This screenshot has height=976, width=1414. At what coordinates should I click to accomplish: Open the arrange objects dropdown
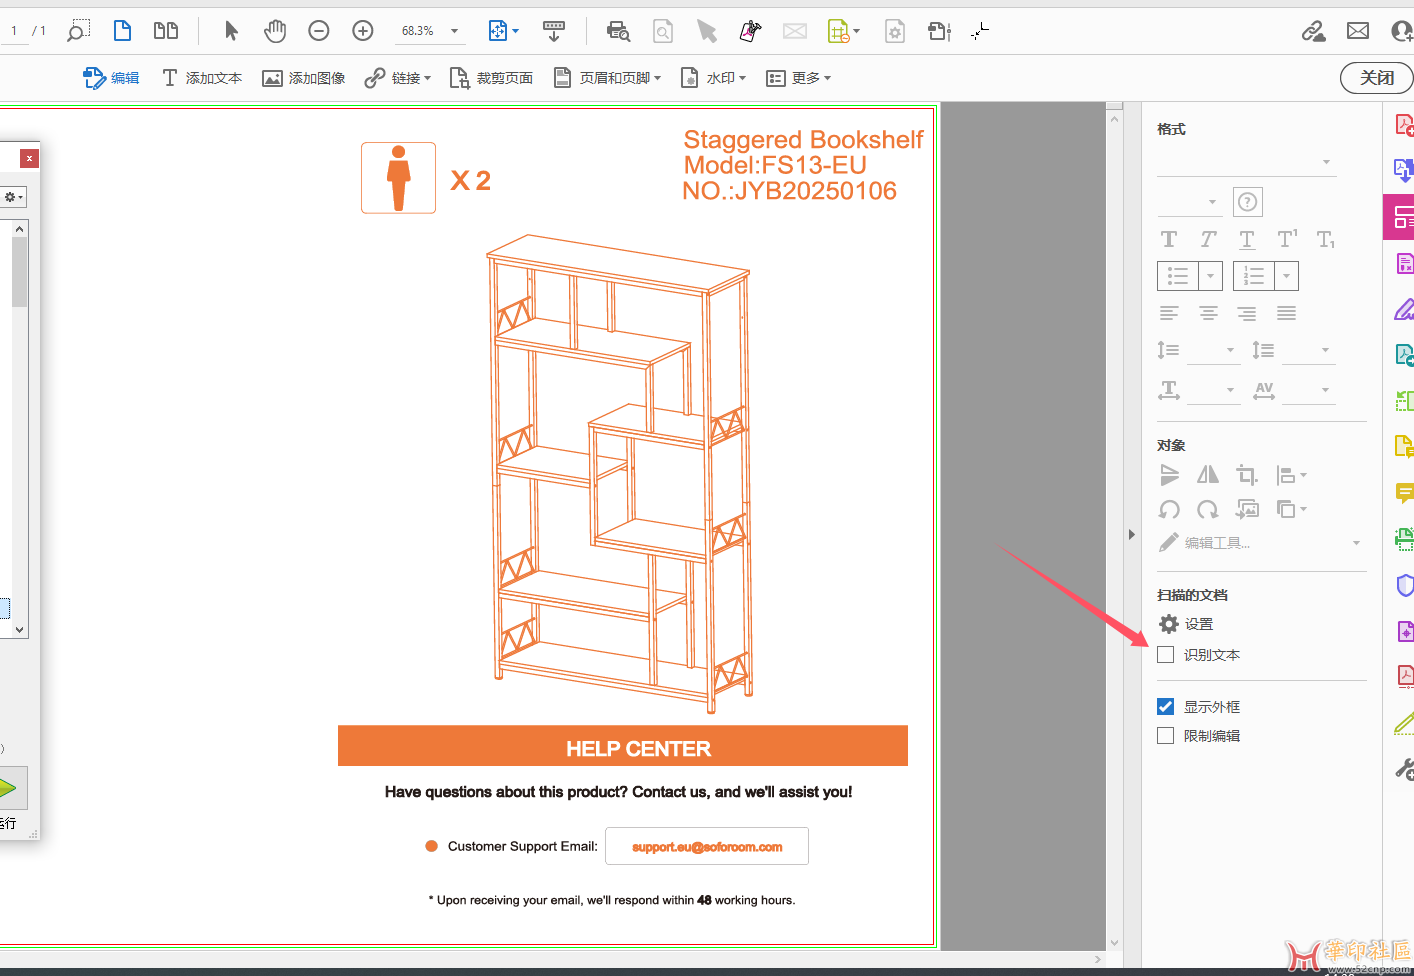(x=1291, y=510)
